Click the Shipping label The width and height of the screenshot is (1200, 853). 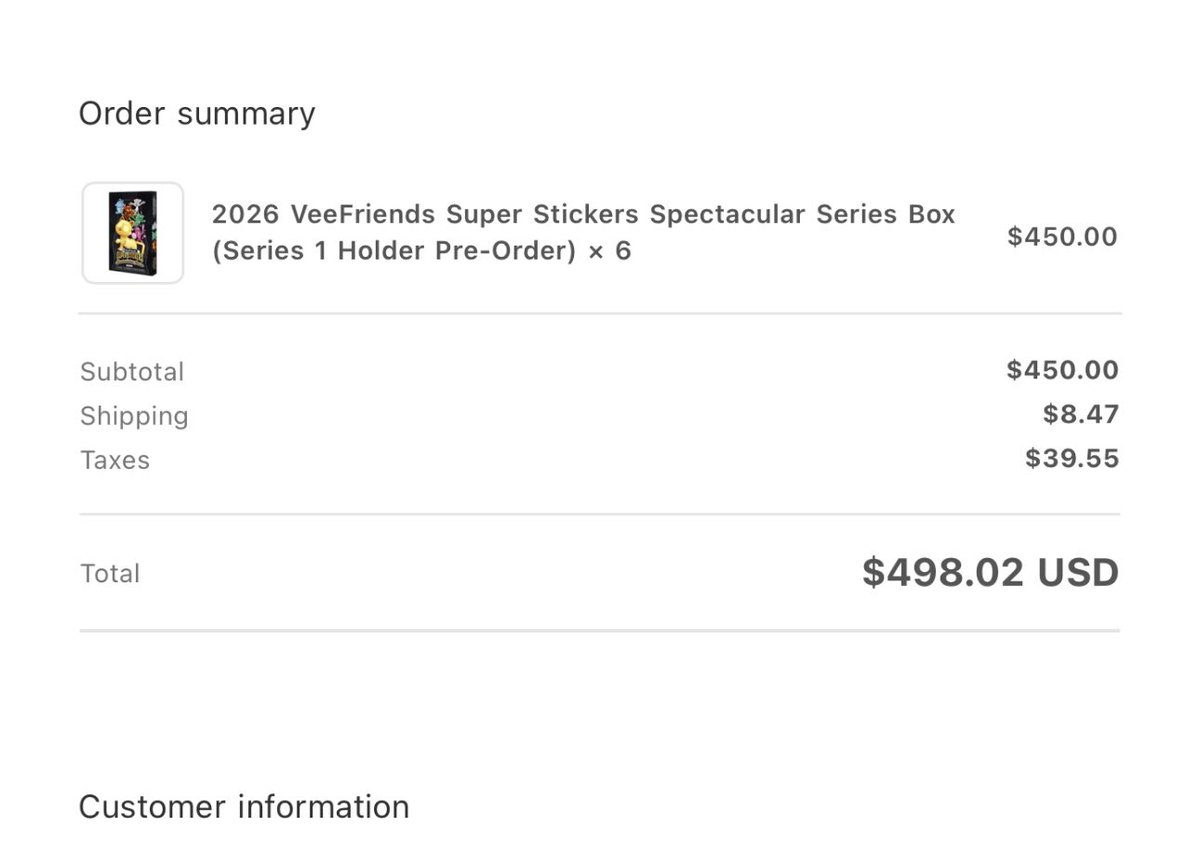pos(134,416)
